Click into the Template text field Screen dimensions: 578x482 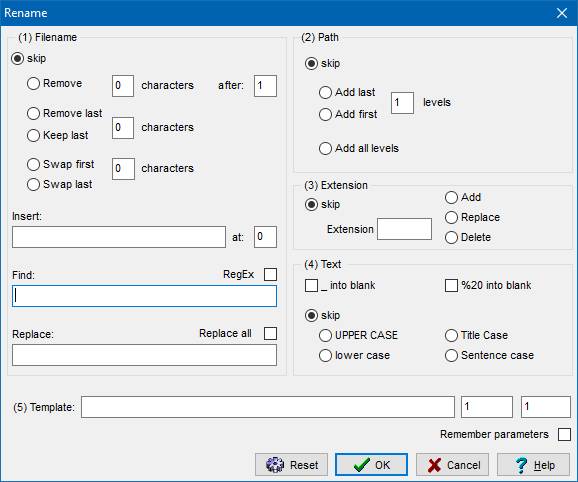point(268,407)
